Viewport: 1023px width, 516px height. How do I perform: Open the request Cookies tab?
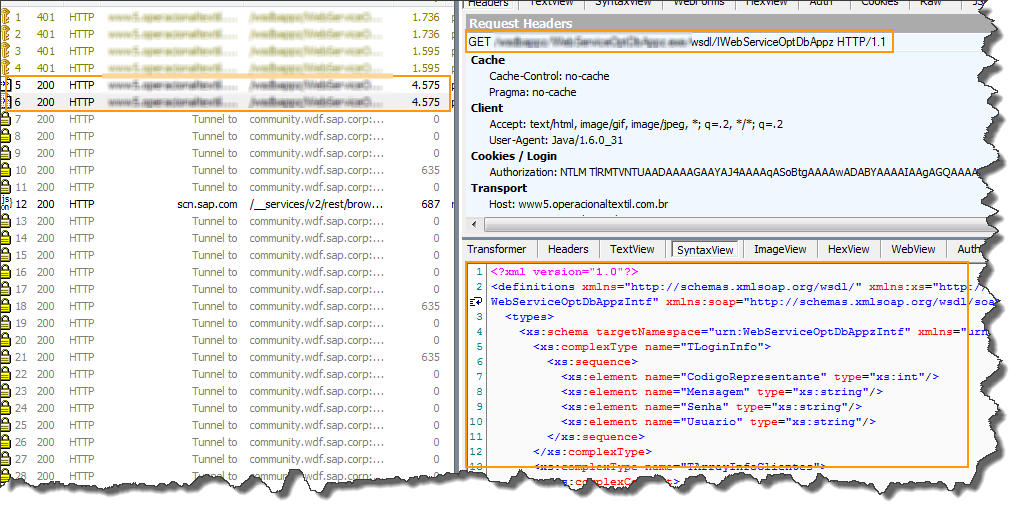[879, 3]
